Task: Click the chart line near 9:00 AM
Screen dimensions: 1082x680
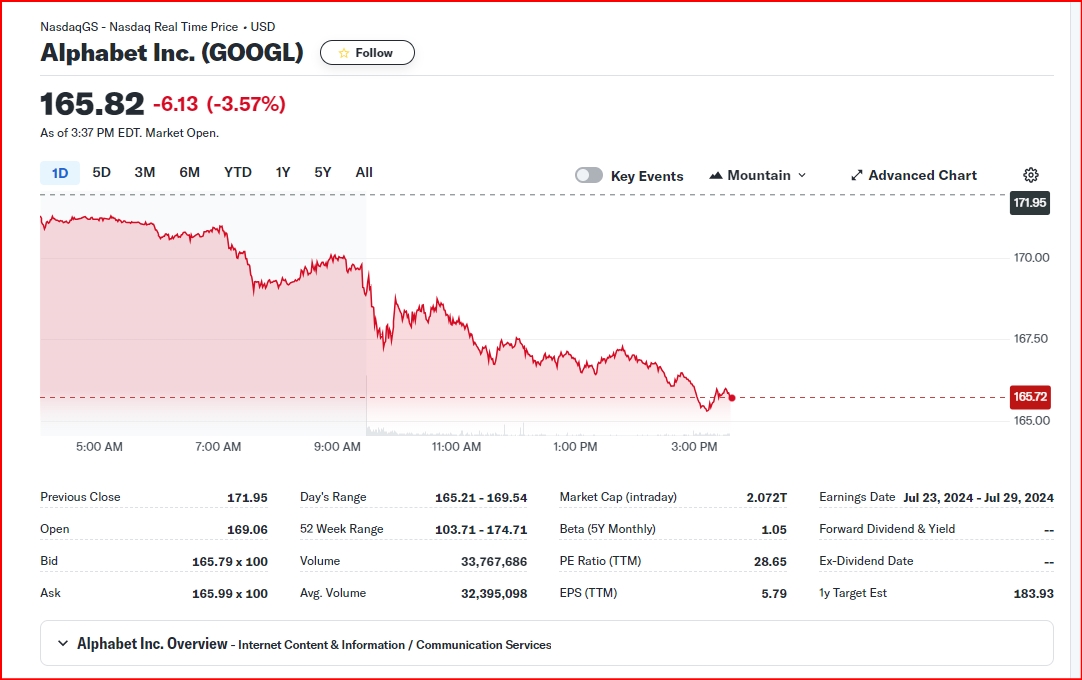Action: (x=337, y=257)
